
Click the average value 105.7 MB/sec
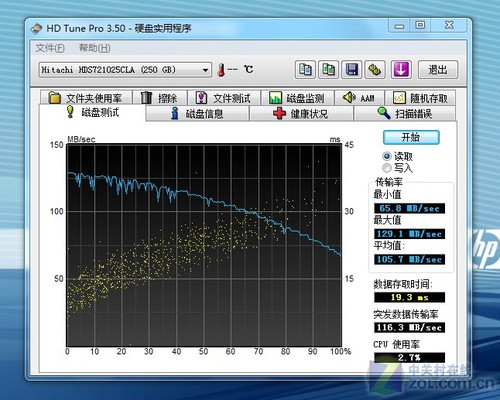pyautogui.click(x=410, y=259)
